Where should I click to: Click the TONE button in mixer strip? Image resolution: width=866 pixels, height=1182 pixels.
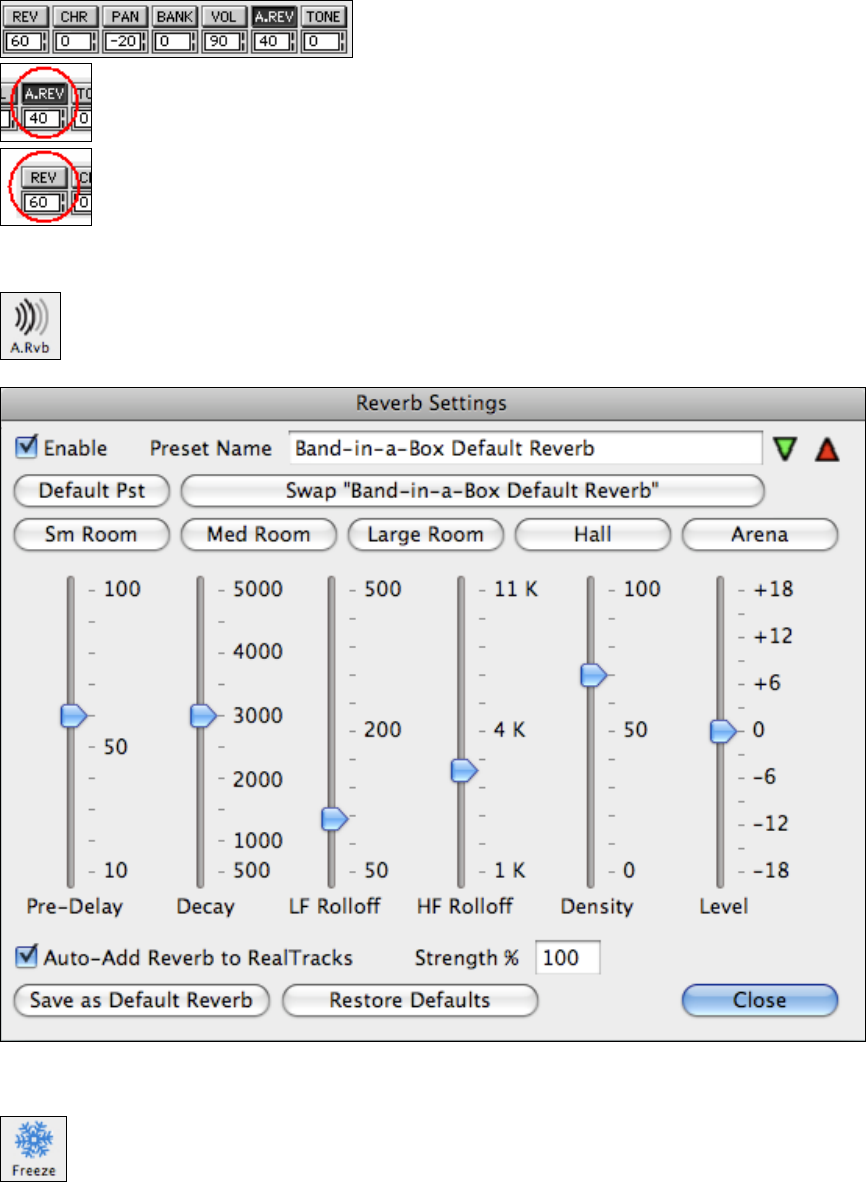(323, 17)
